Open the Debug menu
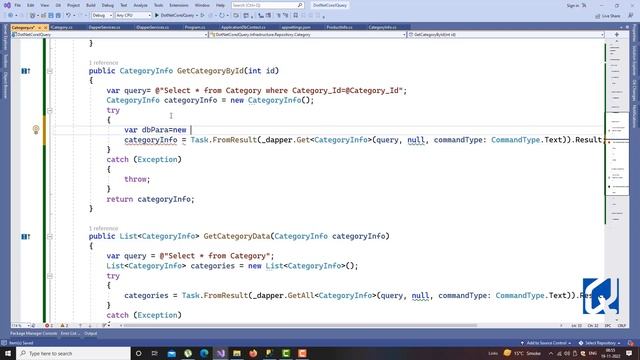 tap(108, 5)
